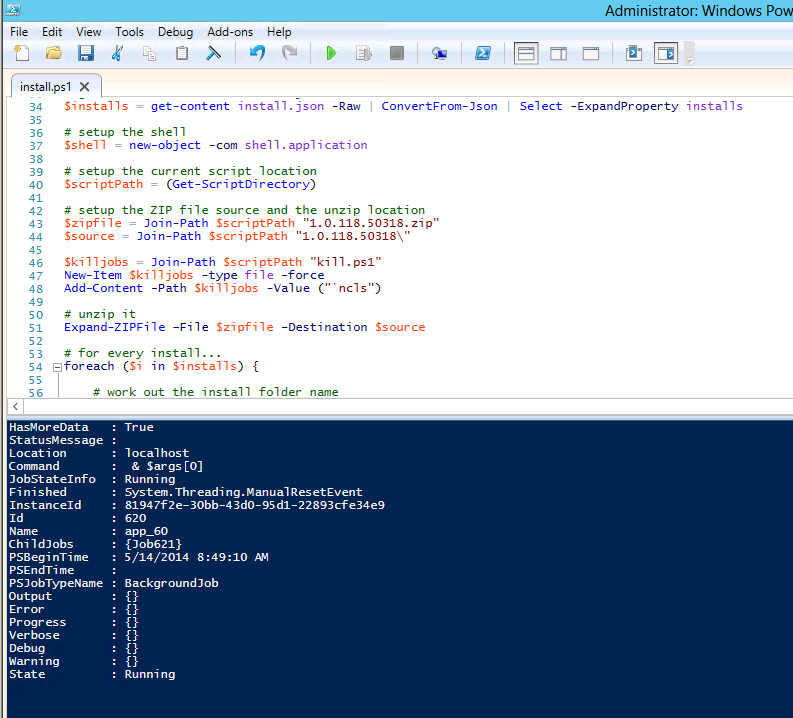The width and height of the screenshot is (793, 718).
Task: Run script with green play icon
Action: pos(331,53)
